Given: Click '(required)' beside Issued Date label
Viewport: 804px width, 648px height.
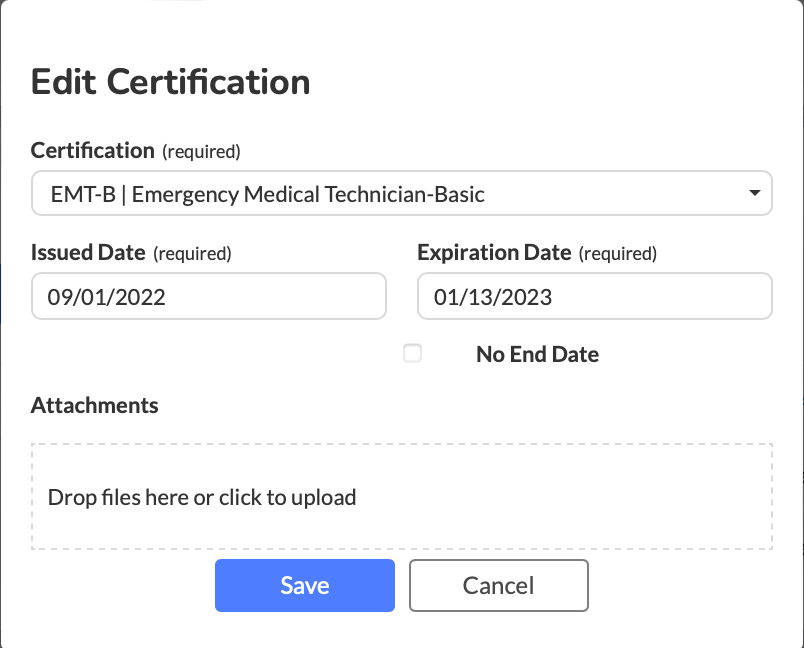Looking at the screenshot, I should click(x=192, y=254).
